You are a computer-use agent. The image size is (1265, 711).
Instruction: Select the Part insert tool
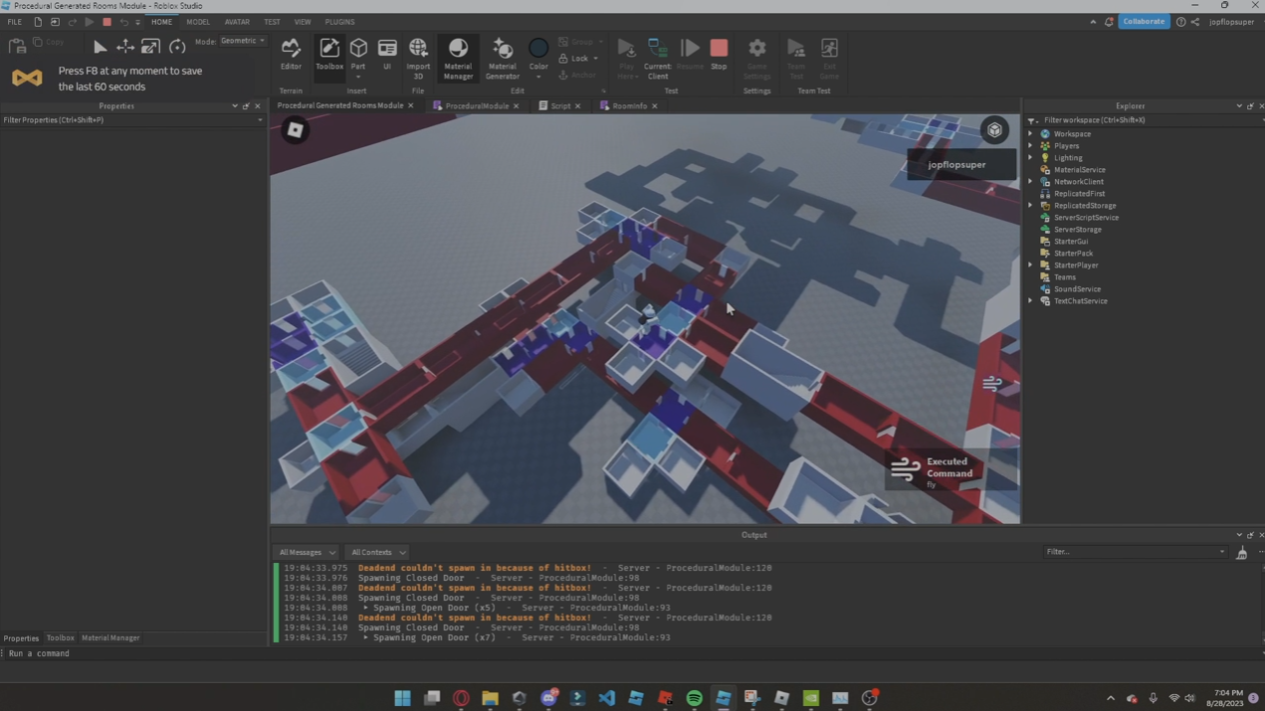[358, 55]
